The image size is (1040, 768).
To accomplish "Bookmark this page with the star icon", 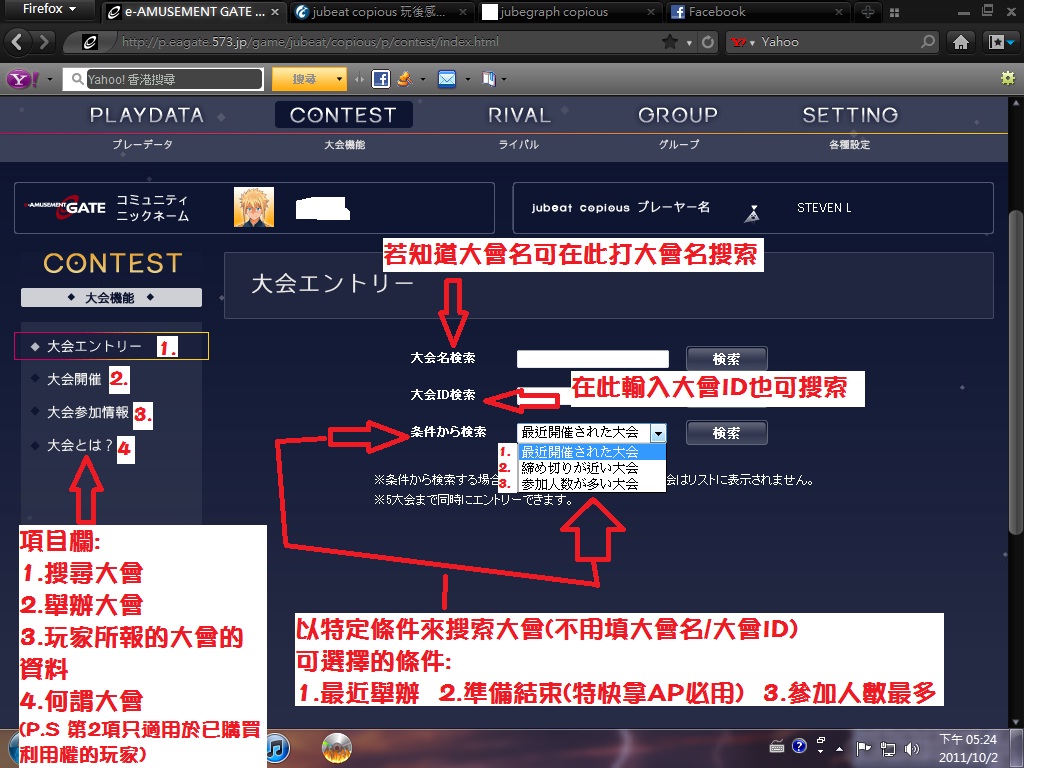I will [x=670, y=42].
